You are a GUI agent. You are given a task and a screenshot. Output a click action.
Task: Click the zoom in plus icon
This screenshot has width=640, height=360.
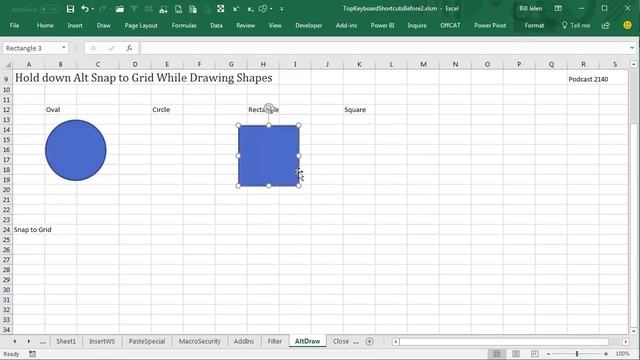tap(606, 354)
